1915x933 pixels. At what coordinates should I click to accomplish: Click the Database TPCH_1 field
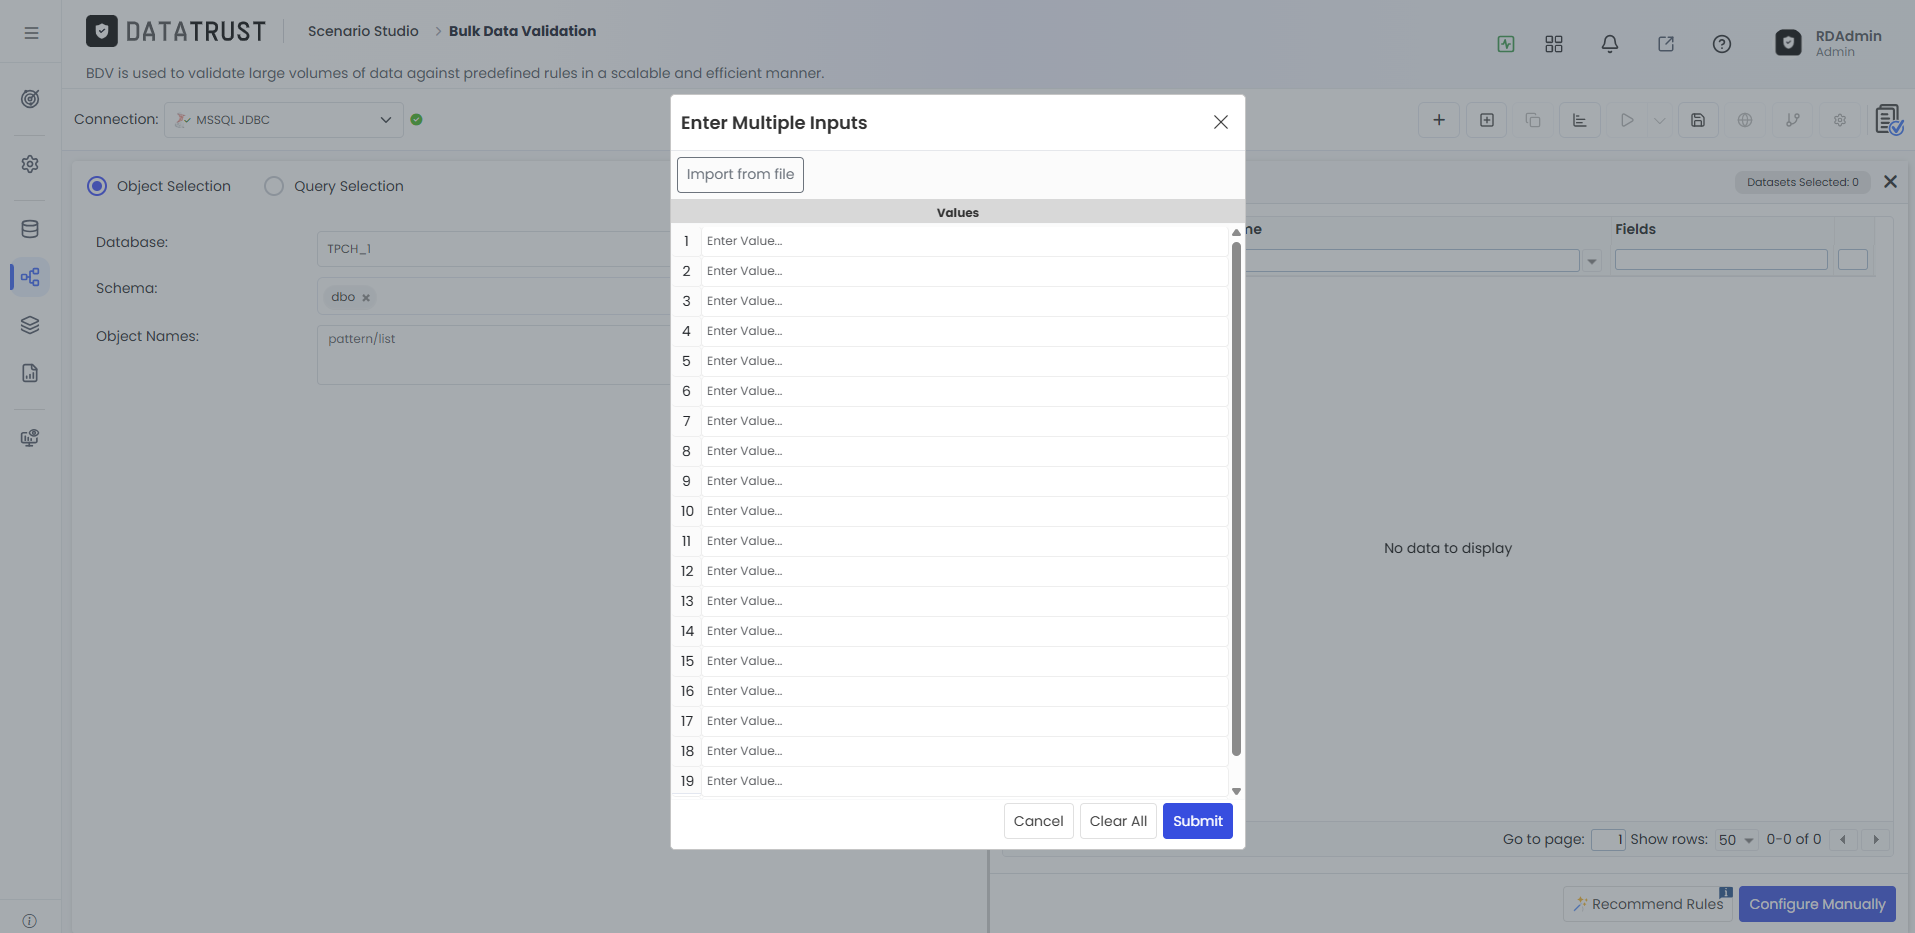(494, 249)
